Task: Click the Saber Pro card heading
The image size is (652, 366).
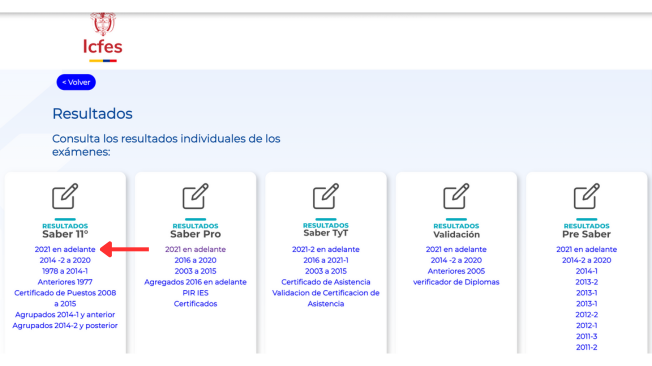Action: point(195,234)
